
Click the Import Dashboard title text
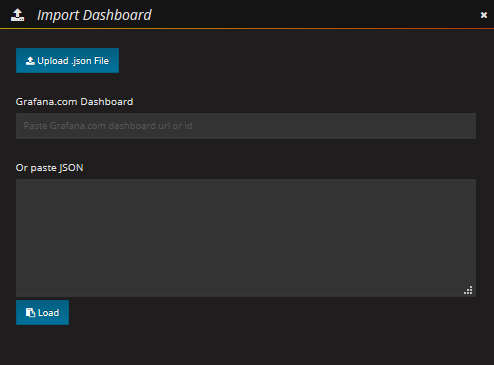tap(94, 15)
